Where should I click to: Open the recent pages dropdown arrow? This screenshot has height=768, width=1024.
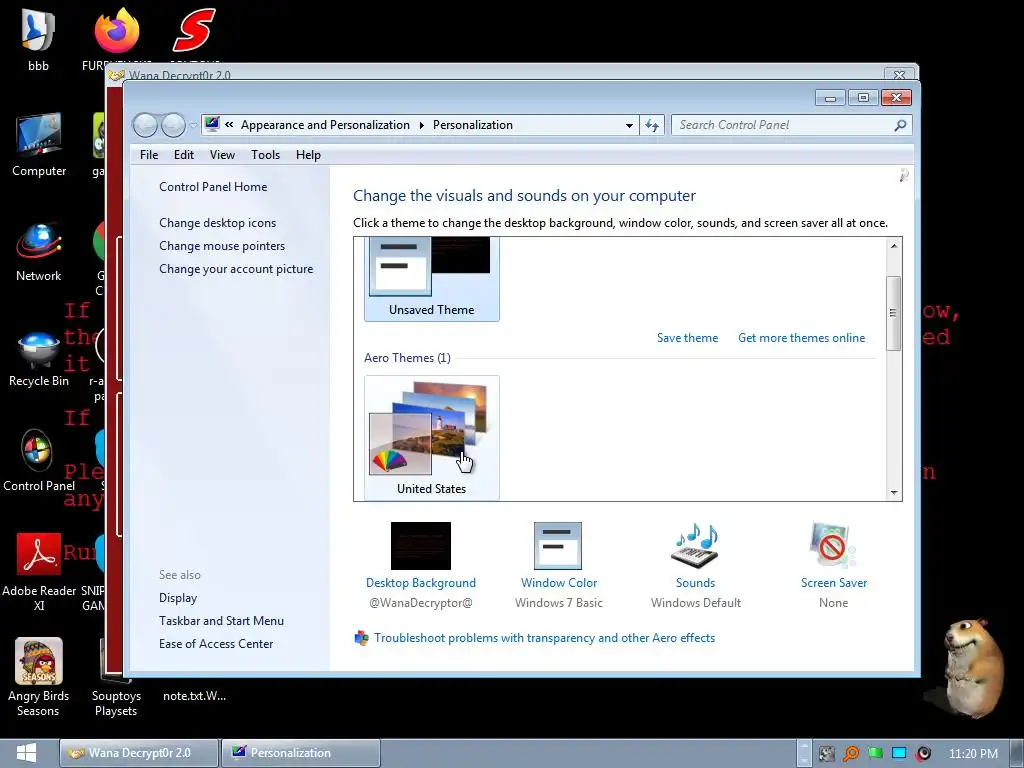pos(193,125)
